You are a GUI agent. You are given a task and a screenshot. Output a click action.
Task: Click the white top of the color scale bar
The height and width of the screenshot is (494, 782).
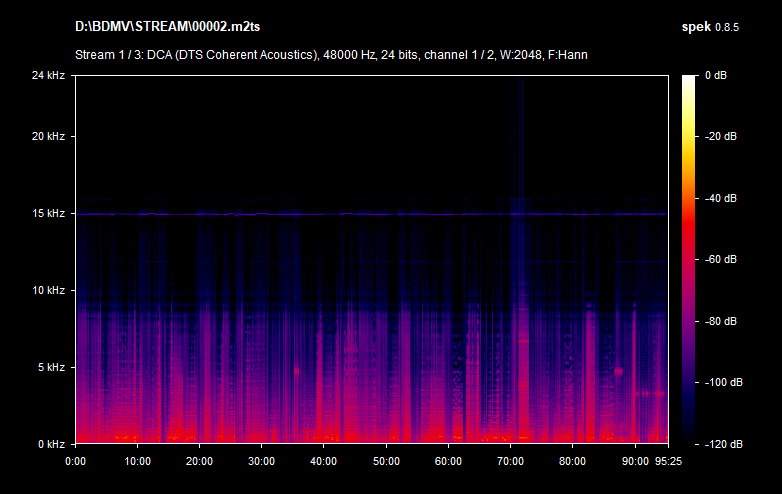[689, 80]
